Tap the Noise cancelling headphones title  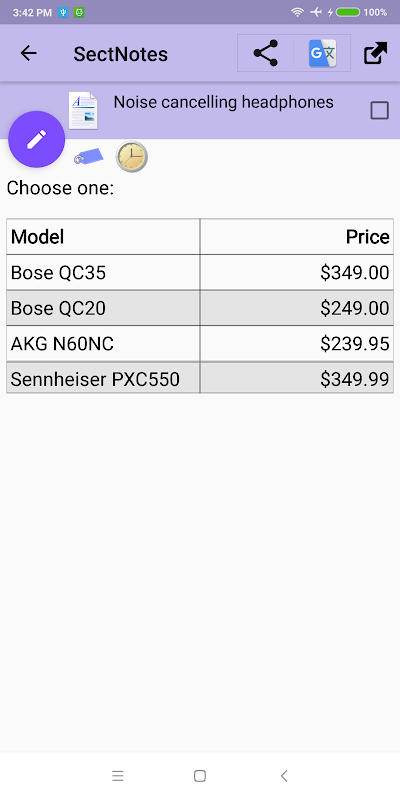pyautogui.click(x=223, y=102)
